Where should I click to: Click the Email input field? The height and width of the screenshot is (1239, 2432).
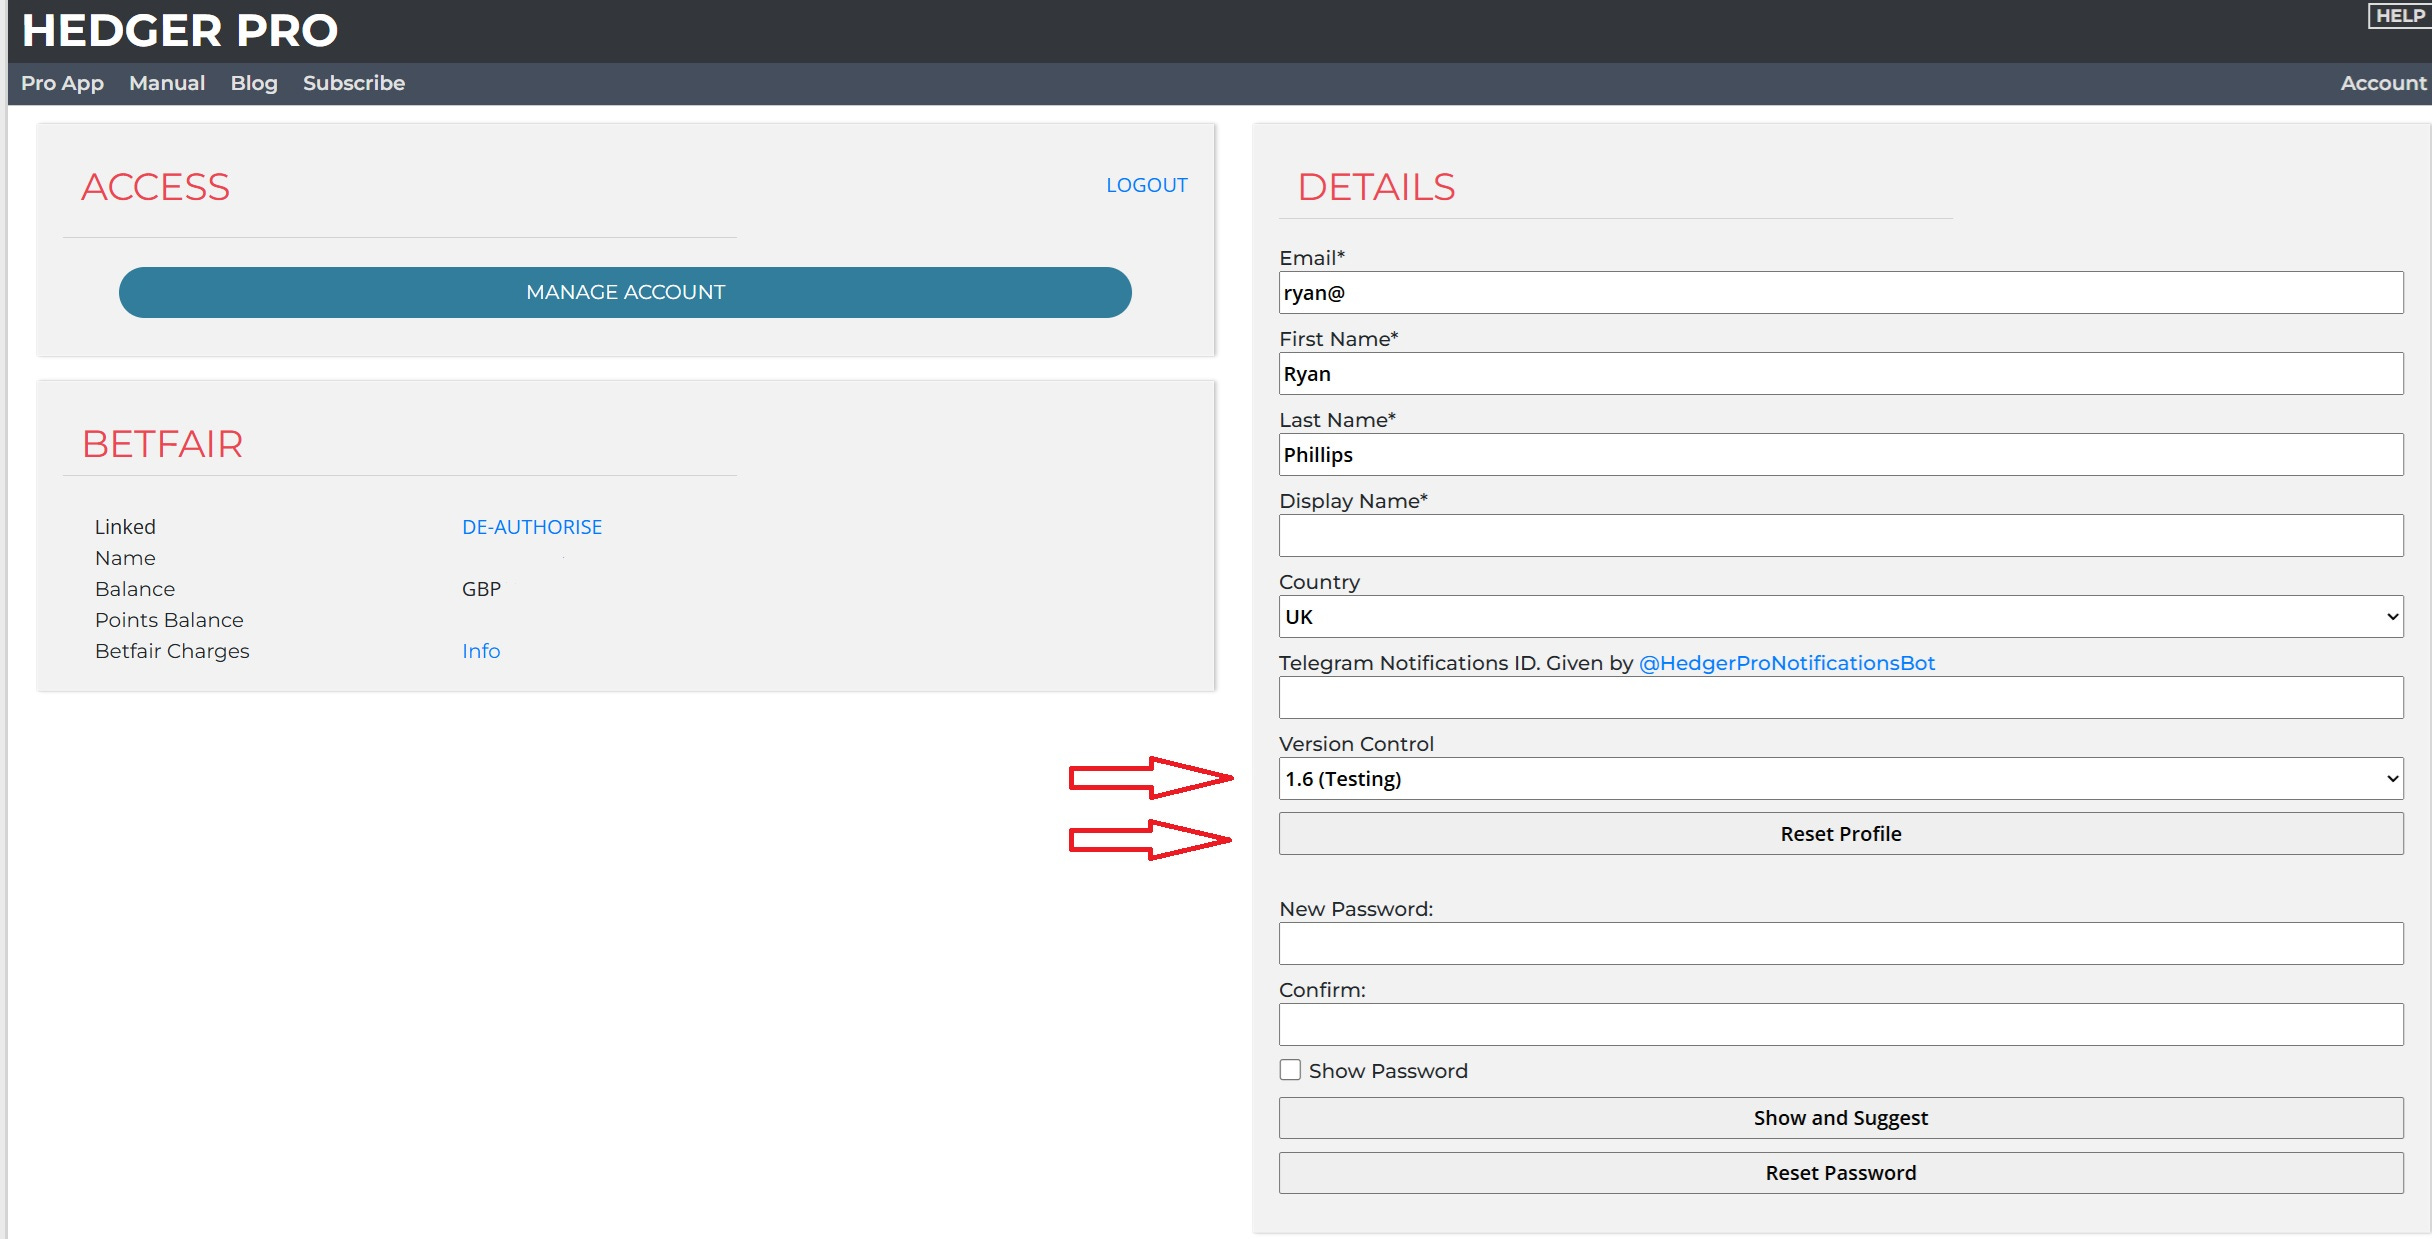tap(1841, 293)
